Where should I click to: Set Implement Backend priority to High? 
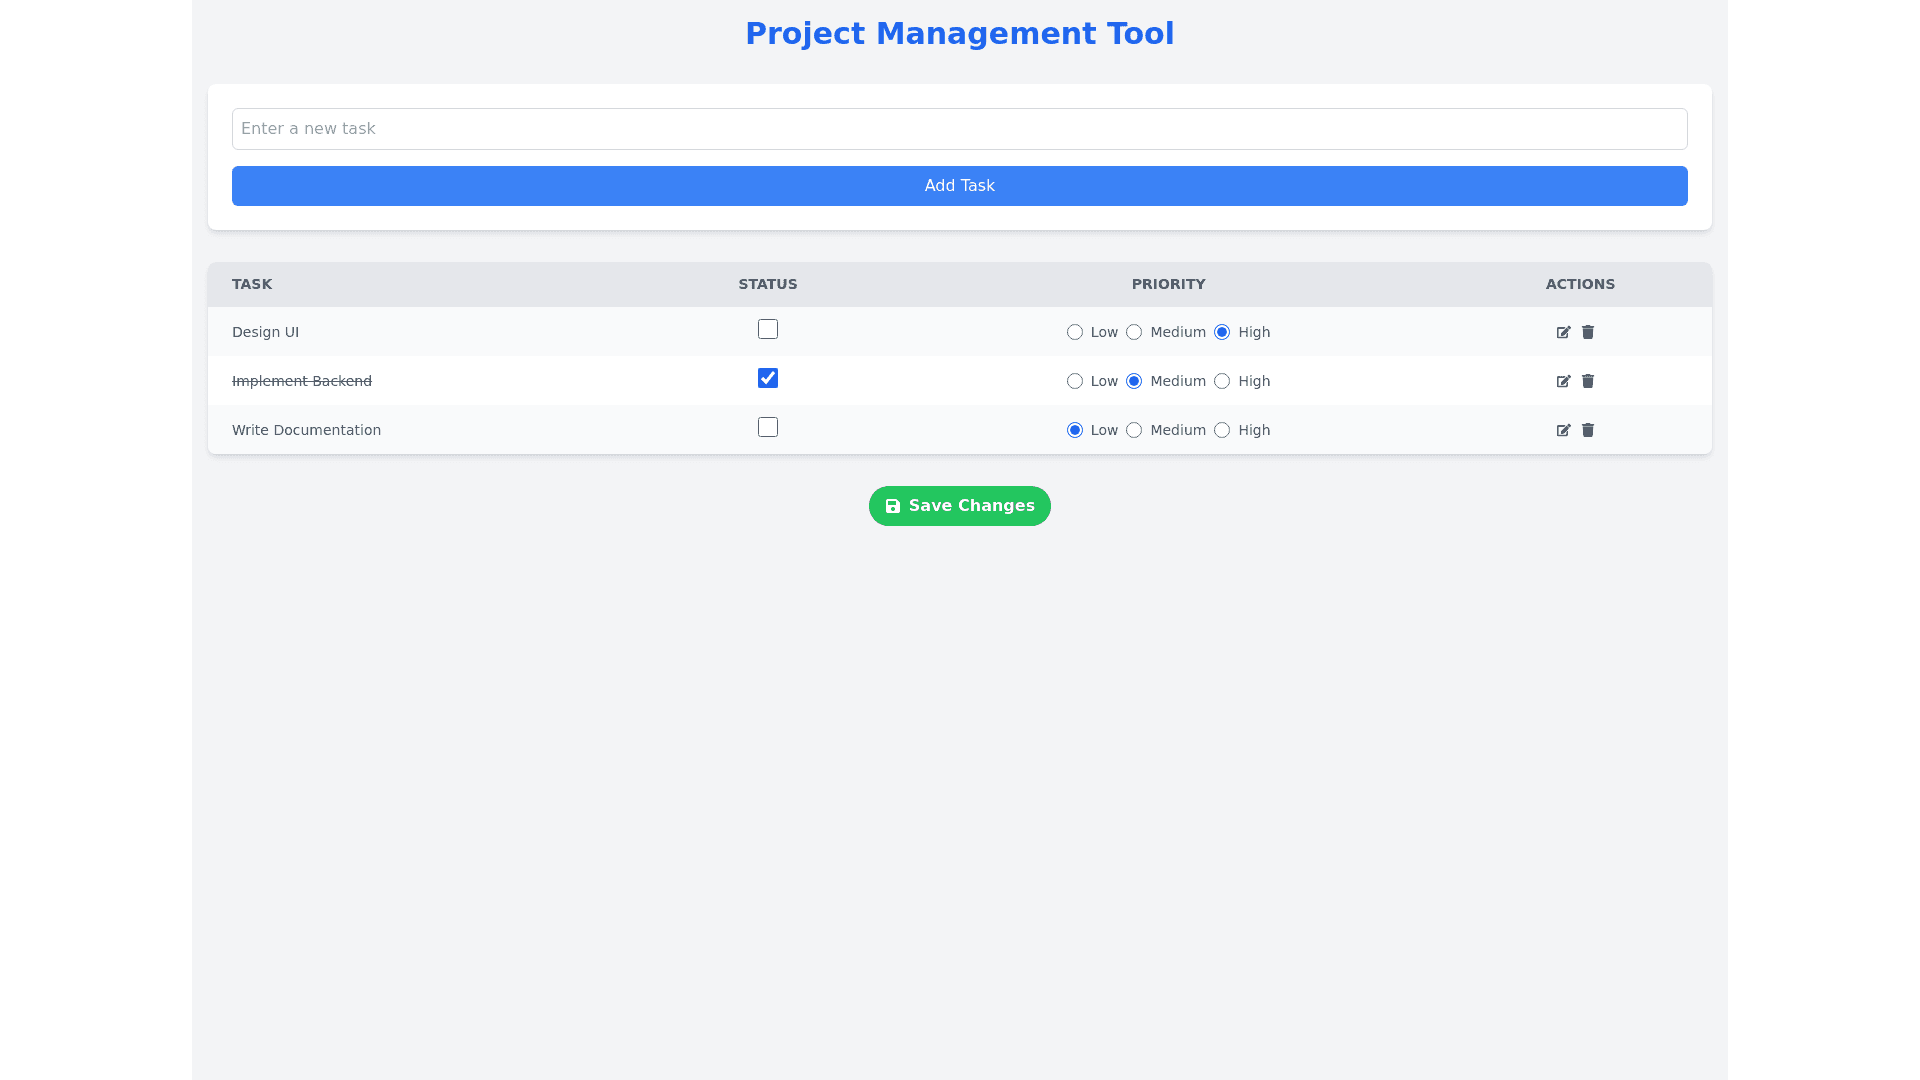pos(1222,381)
